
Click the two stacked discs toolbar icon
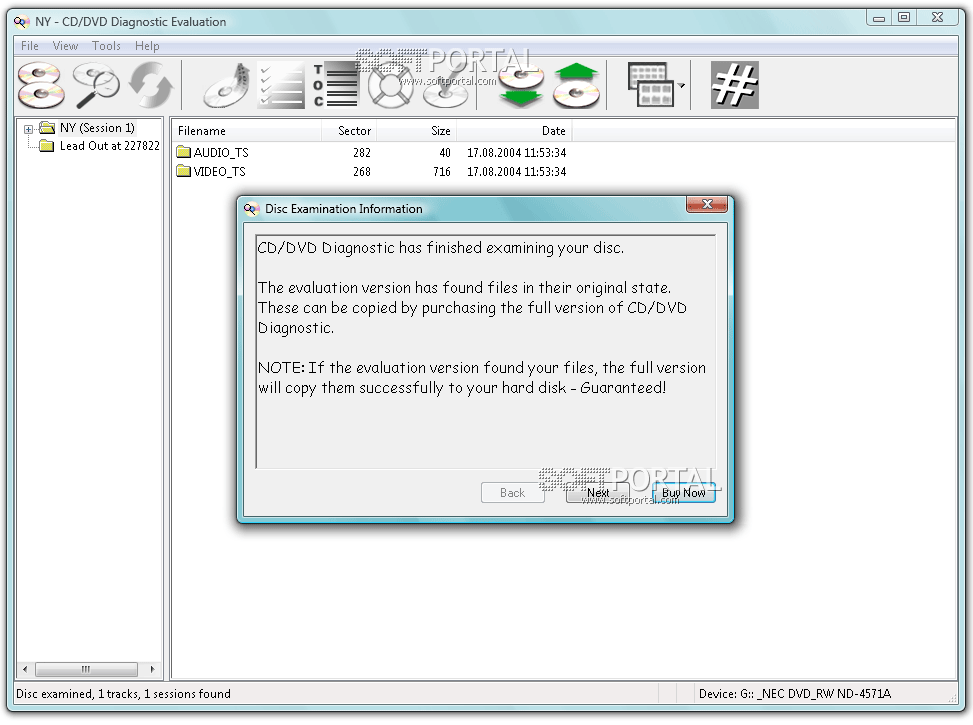click(x=41, y=85)
